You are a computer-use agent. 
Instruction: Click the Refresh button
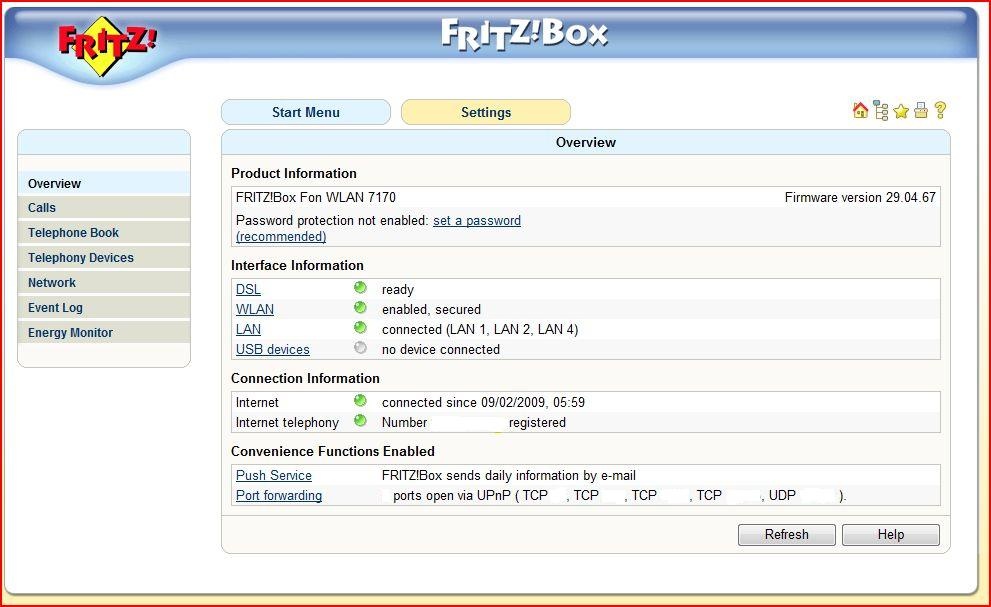tap(787, 535)
